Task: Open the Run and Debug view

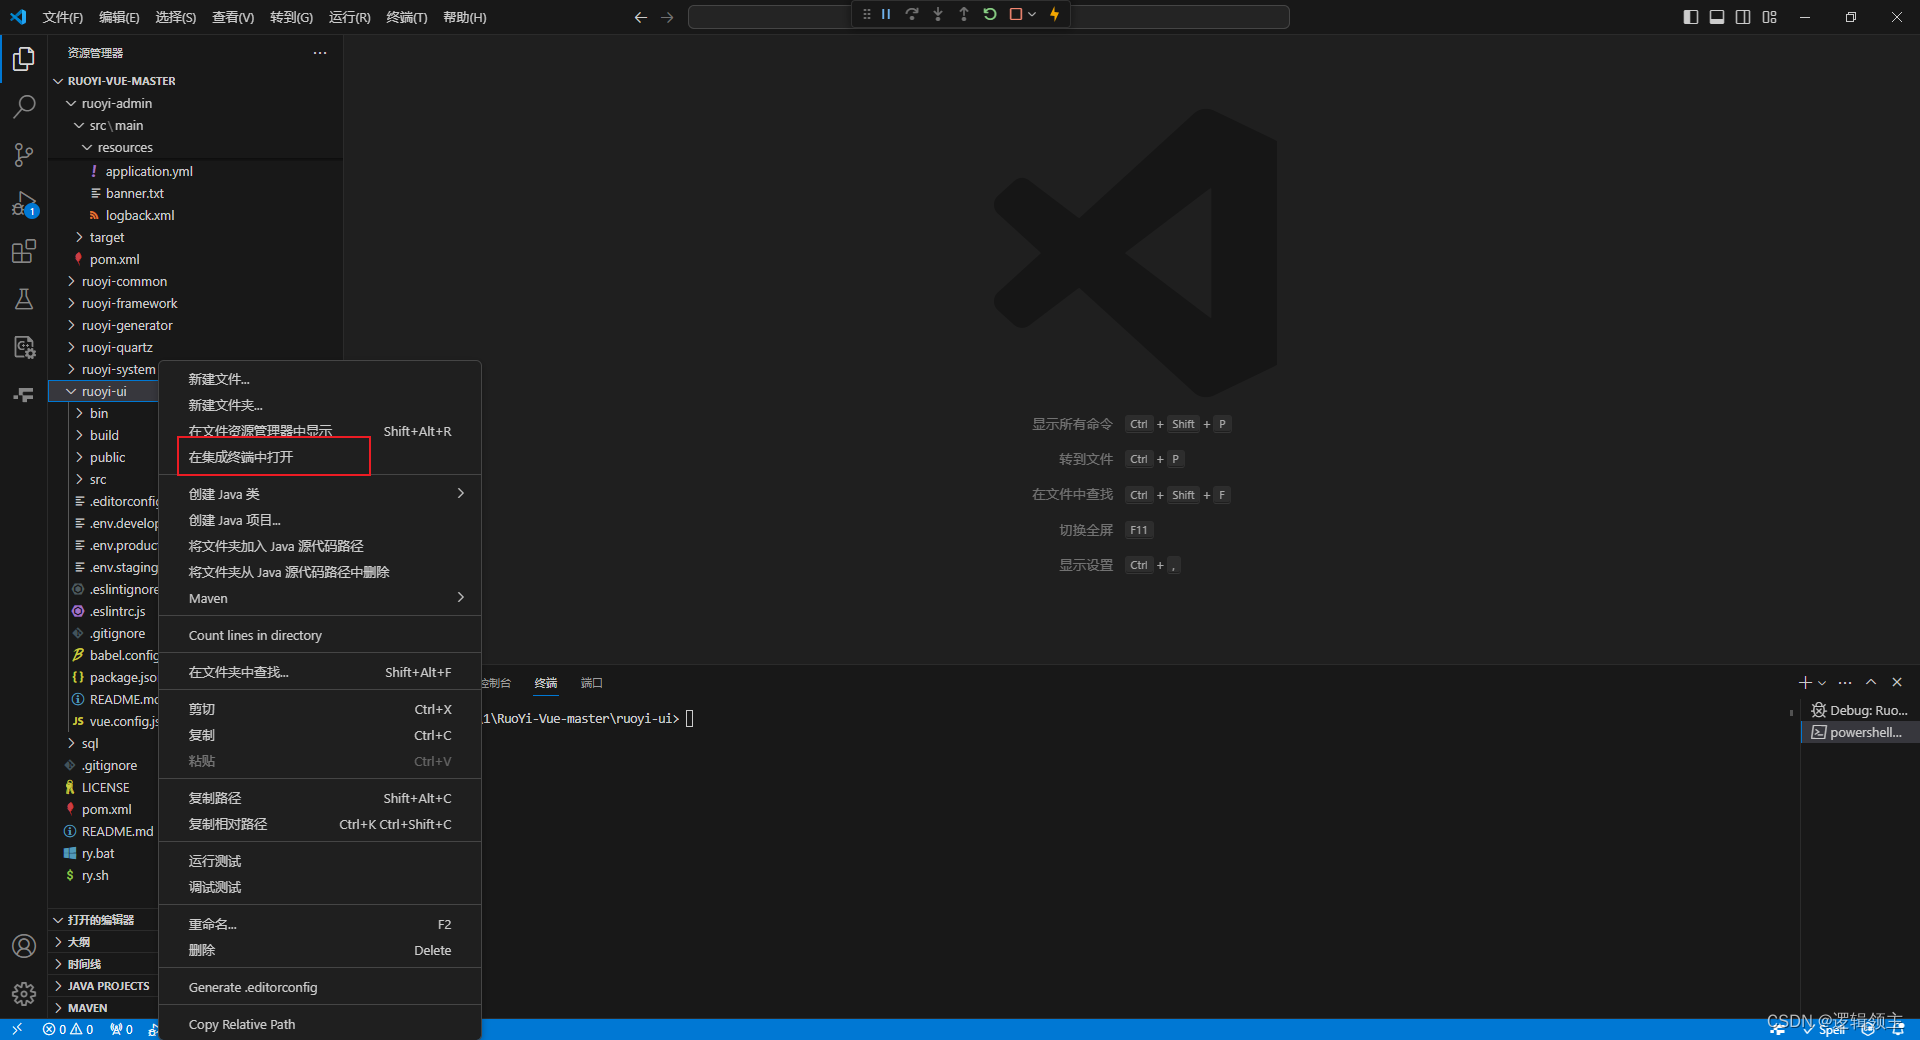Action: coord(24,204)
